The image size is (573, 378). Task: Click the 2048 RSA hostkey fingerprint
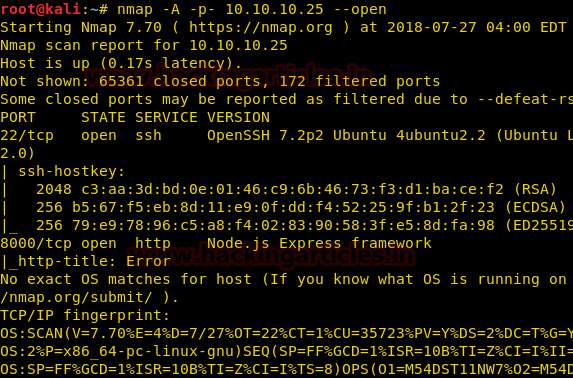(x=296, y=189)
